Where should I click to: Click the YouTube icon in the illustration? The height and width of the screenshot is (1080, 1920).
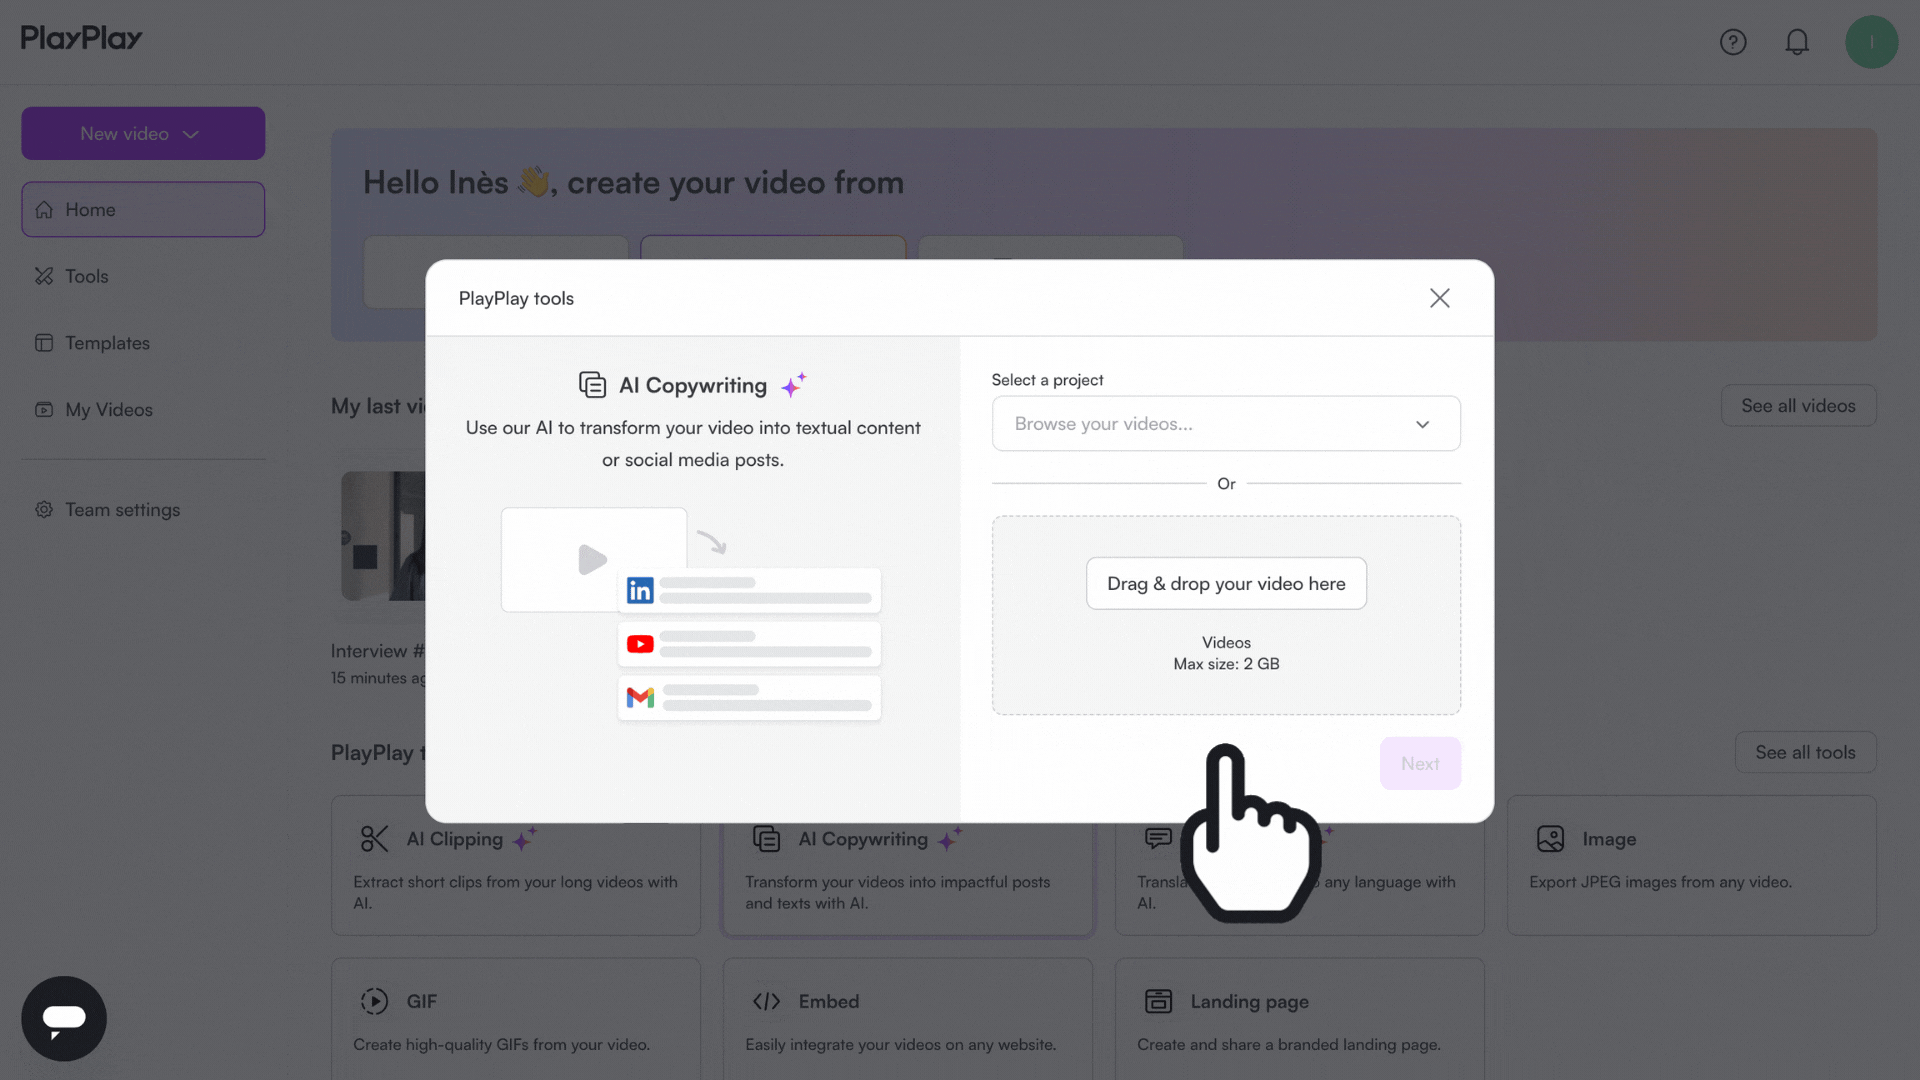pos(640,644)
